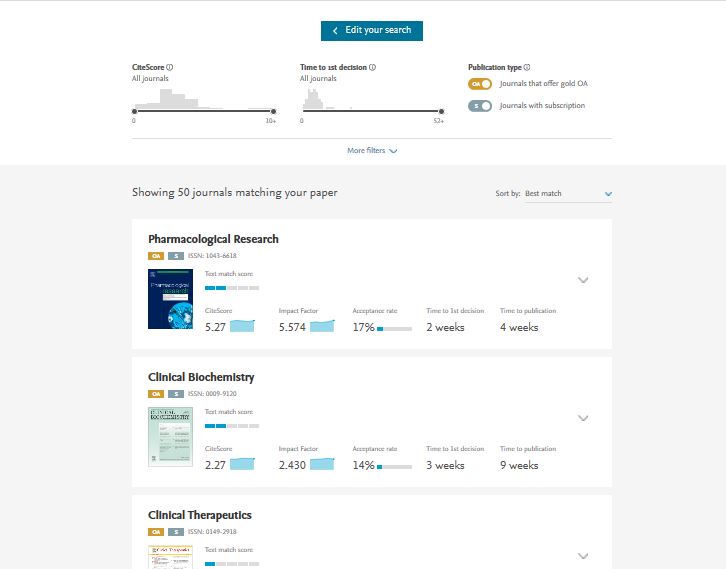Click Pharmacological Research cover thumbnail
726x569 pixels.
[170, 299]
